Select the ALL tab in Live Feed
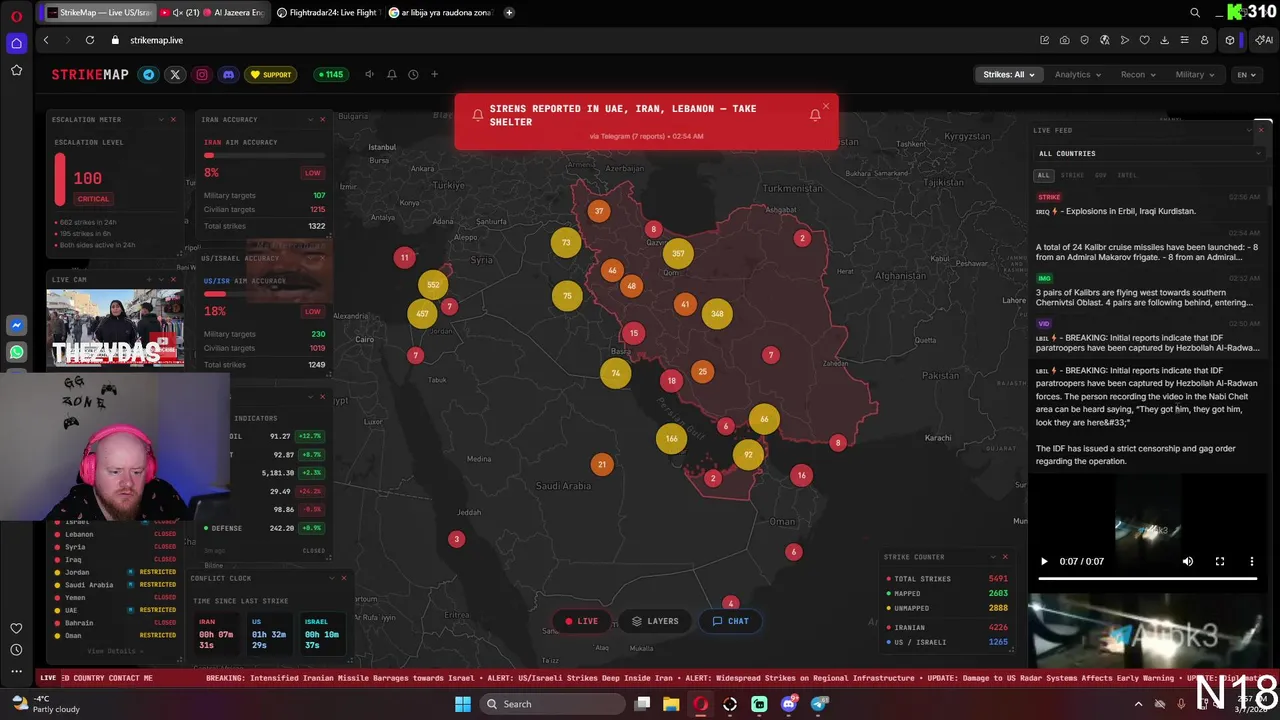1280x720 pixels. point(1043,175)
